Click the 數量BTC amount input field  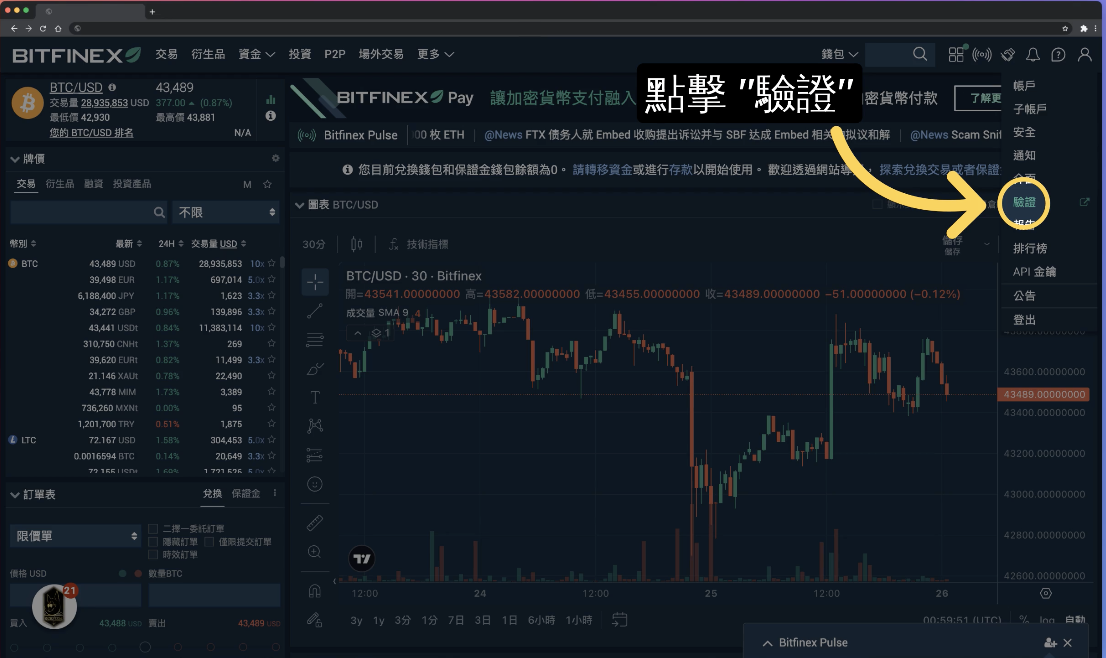[x=214, y=595]
